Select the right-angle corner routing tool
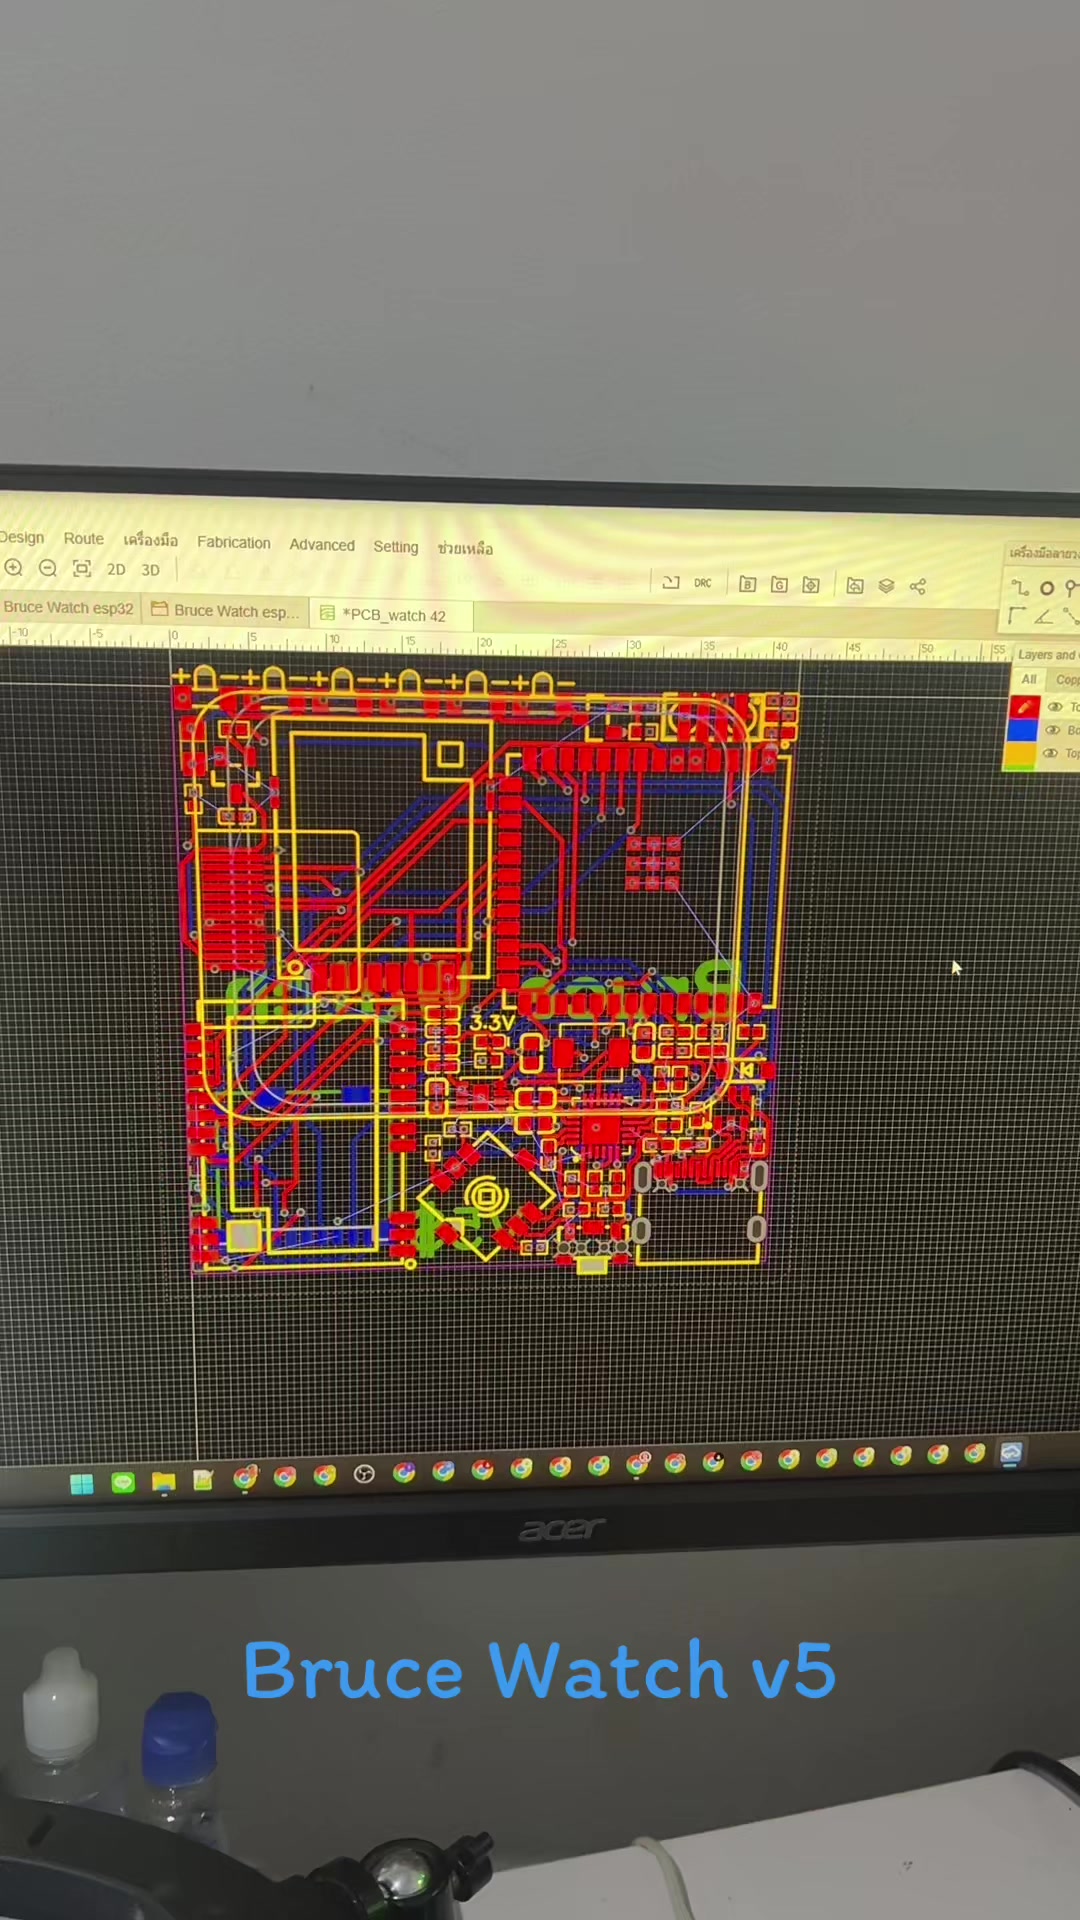 [x=1017, y=615]
